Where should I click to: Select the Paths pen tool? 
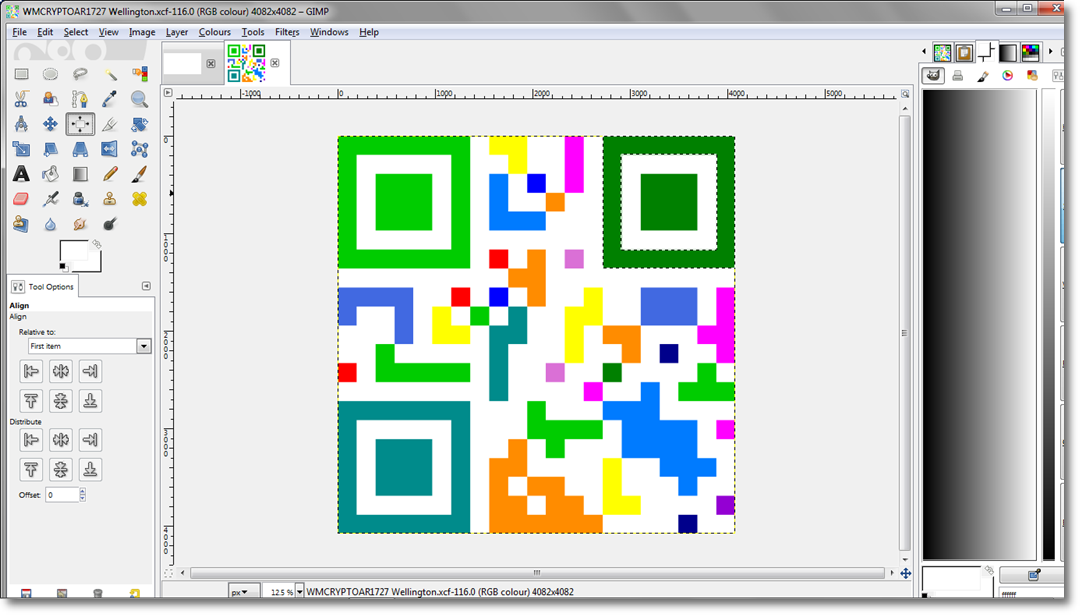coord(80,99)
